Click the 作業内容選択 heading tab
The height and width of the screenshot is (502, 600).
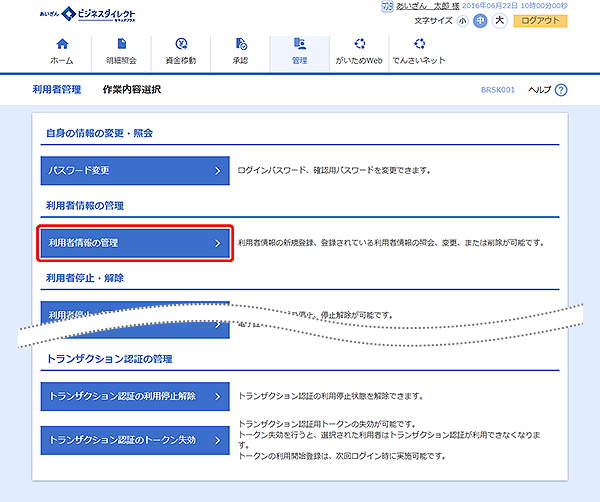[x=132, y=90]
